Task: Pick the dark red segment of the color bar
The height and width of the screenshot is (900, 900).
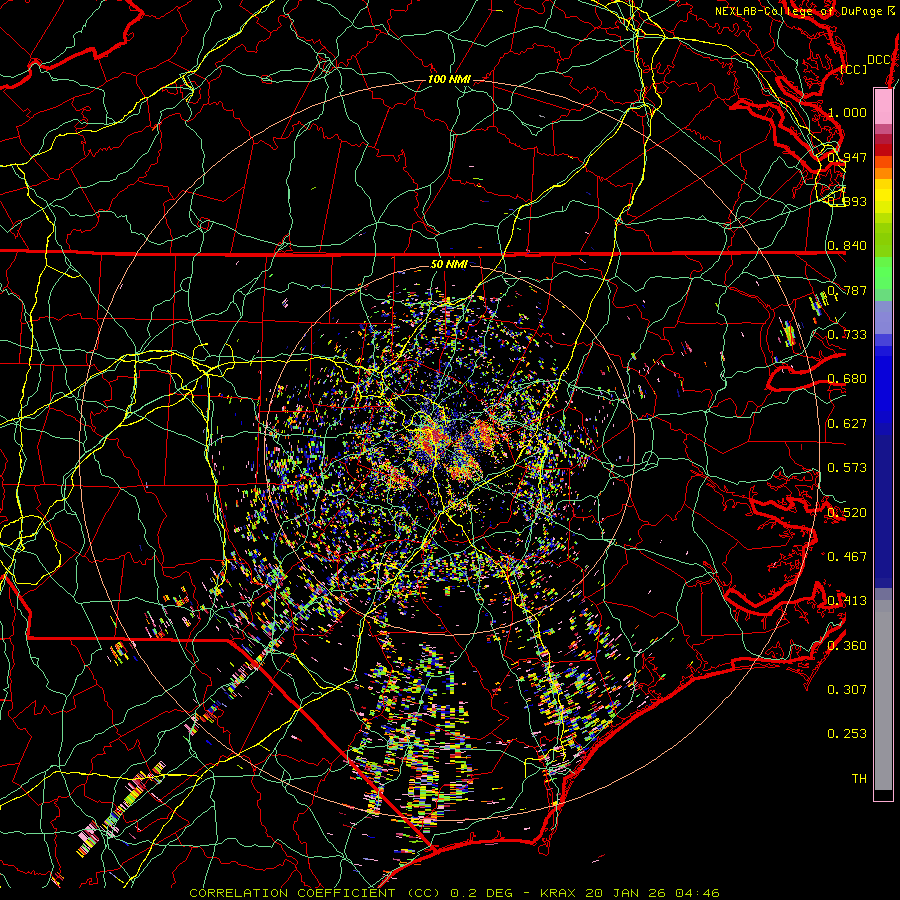Action: point(883,150)
